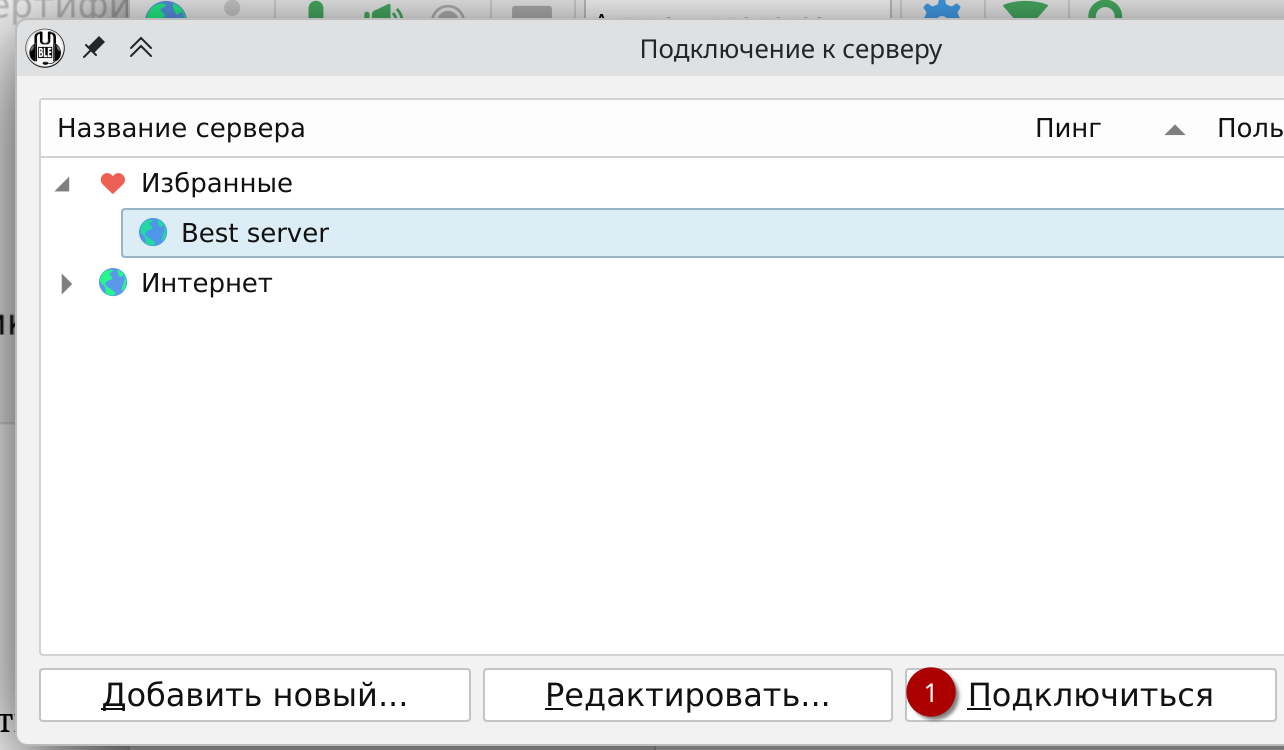The width and height of the screenshot is (1284, 750).
Task: Collapse the window using the double chevron
Action: point(141,47)
